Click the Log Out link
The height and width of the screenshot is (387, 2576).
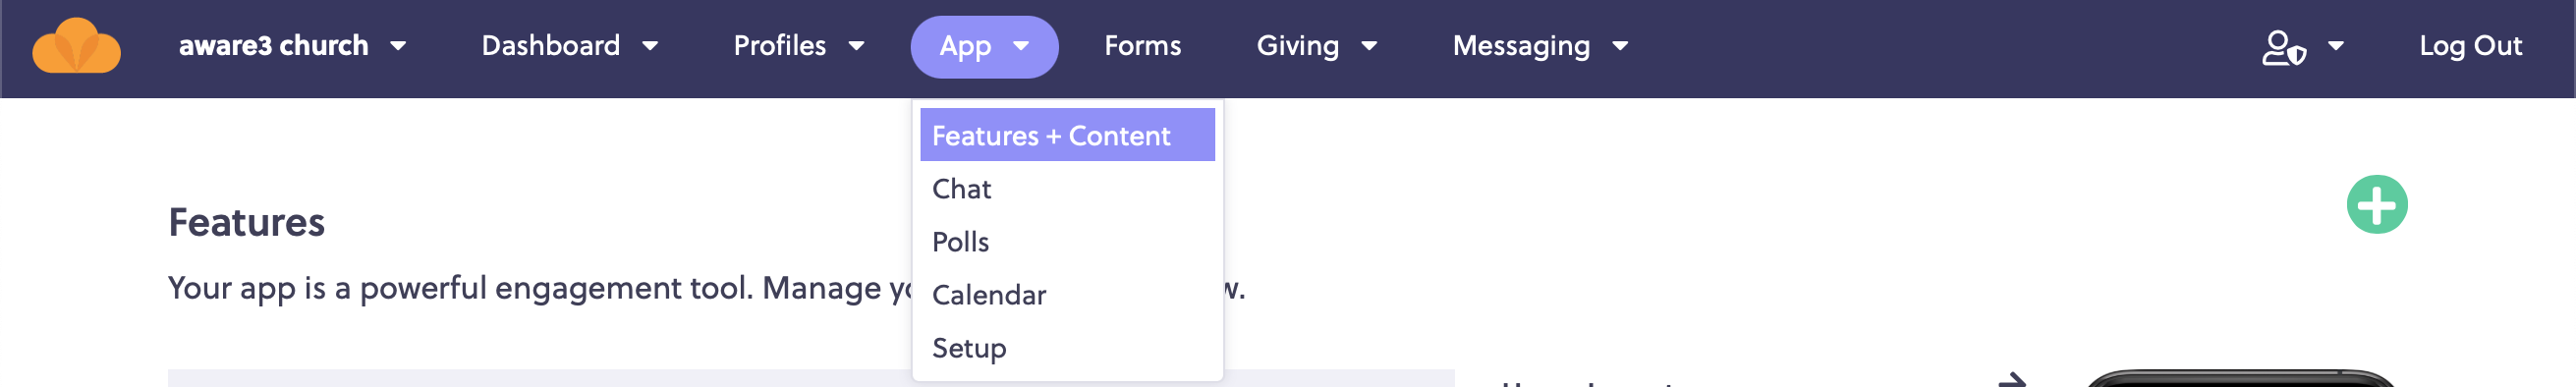coord(2470,46)
